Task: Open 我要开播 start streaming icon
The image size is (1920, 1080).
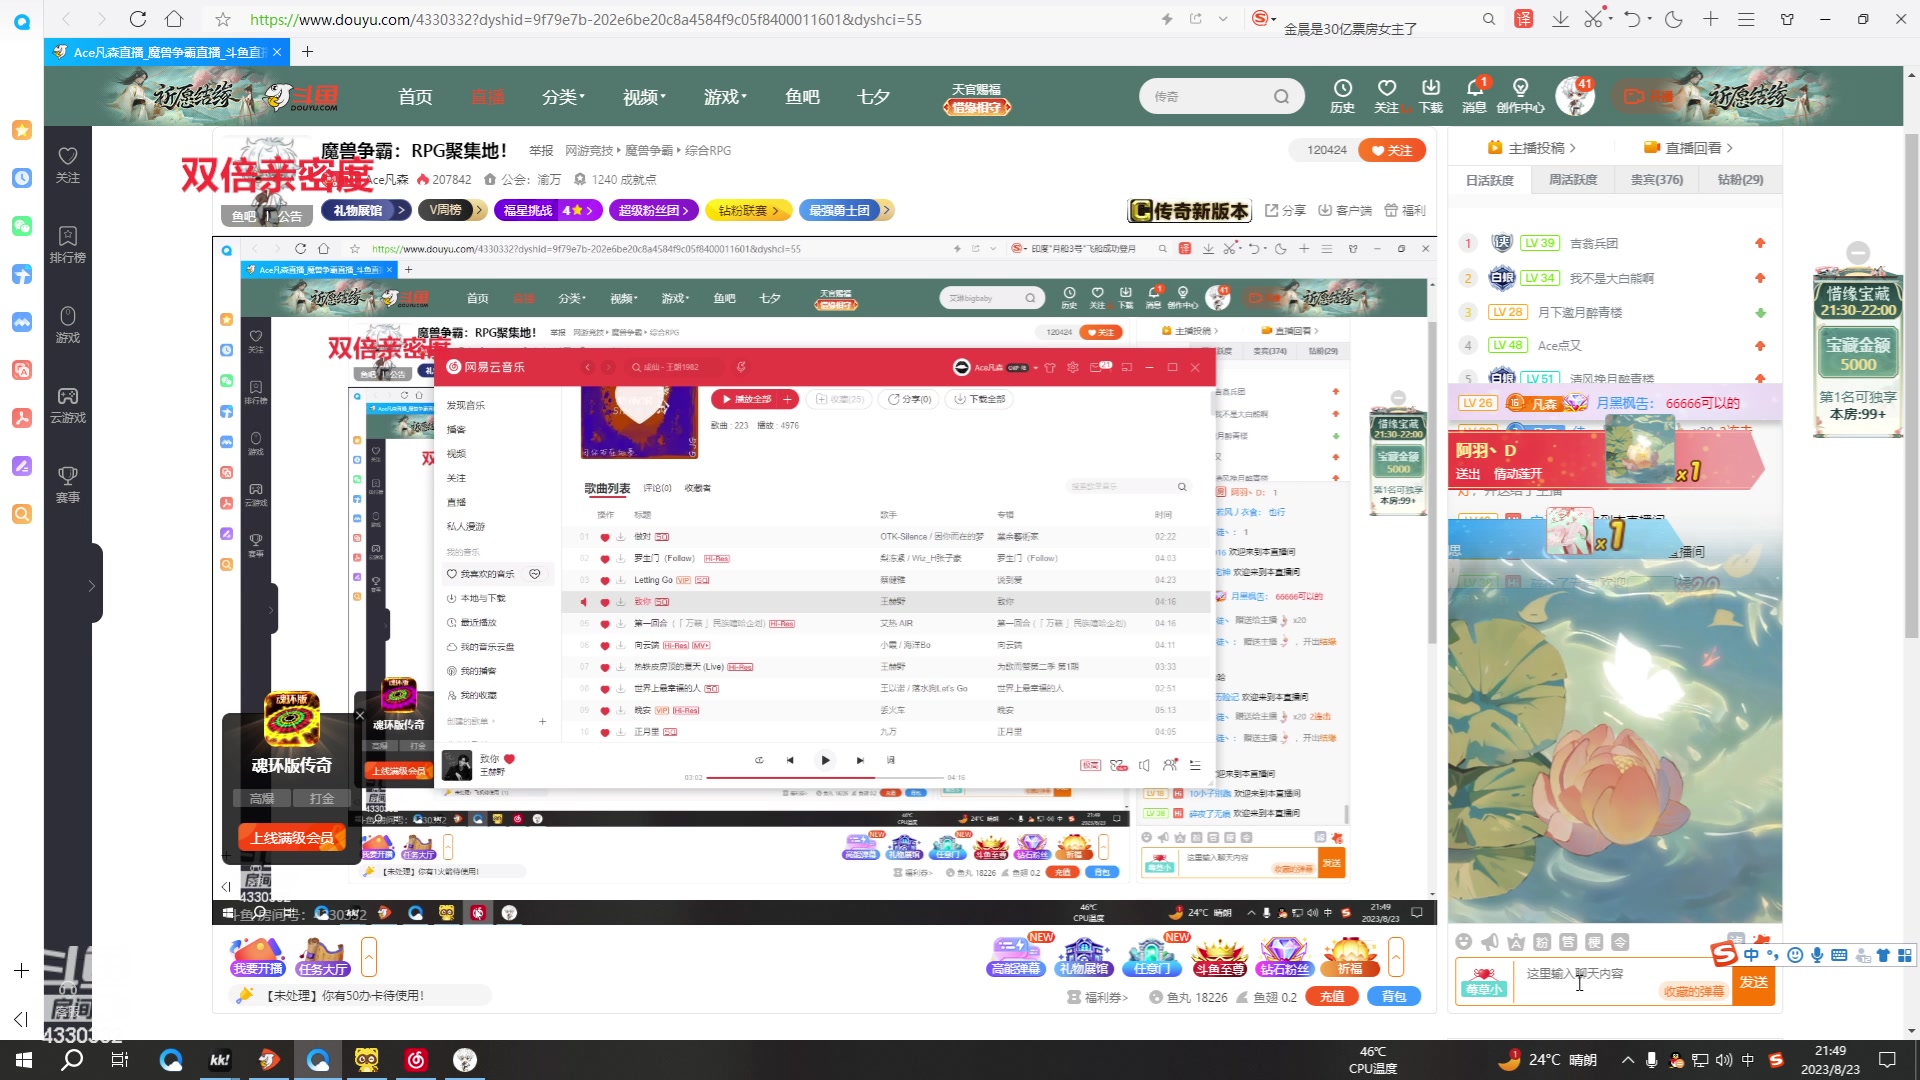Action: [258, 957]
